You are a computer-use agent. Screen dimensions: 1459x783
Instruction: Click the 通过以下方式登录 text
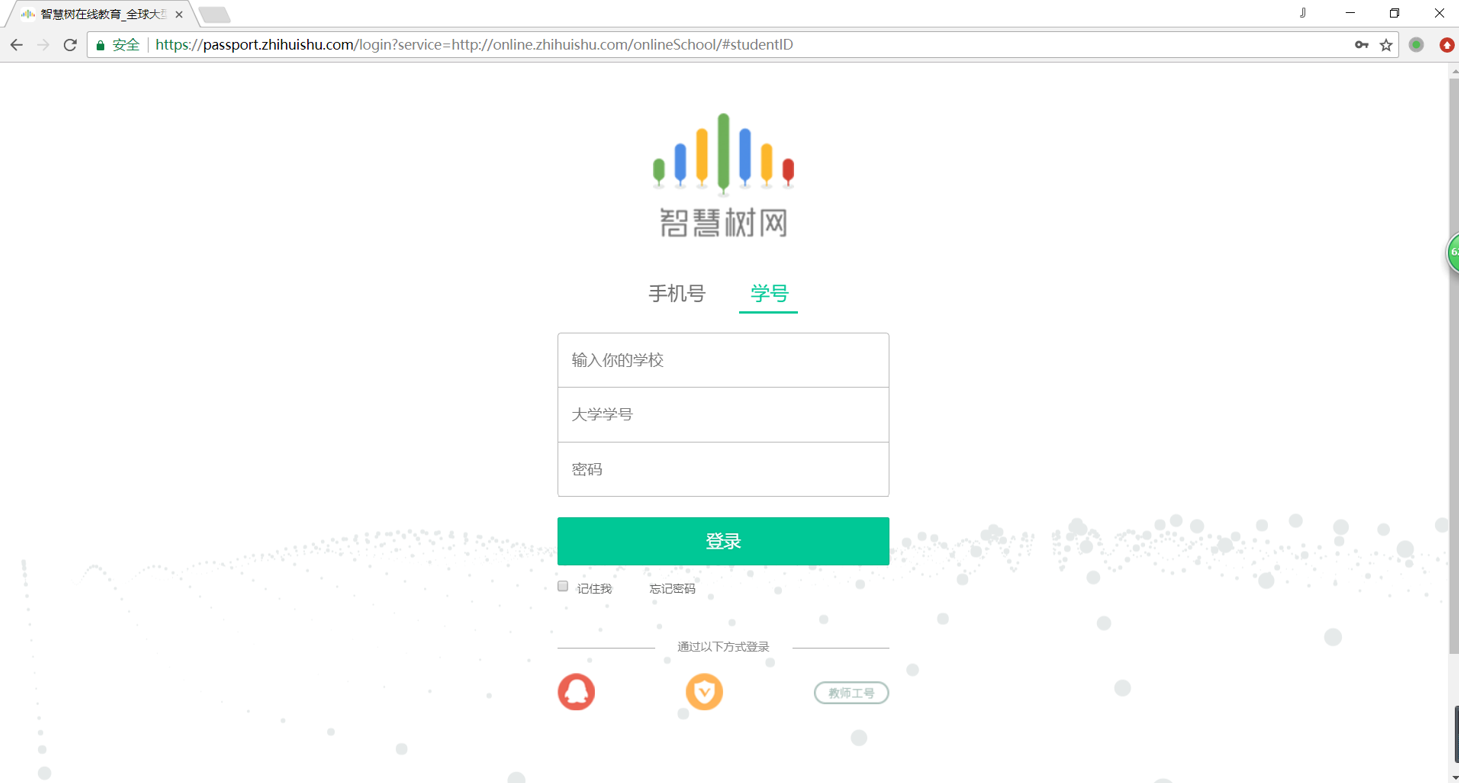click(723, 647)
